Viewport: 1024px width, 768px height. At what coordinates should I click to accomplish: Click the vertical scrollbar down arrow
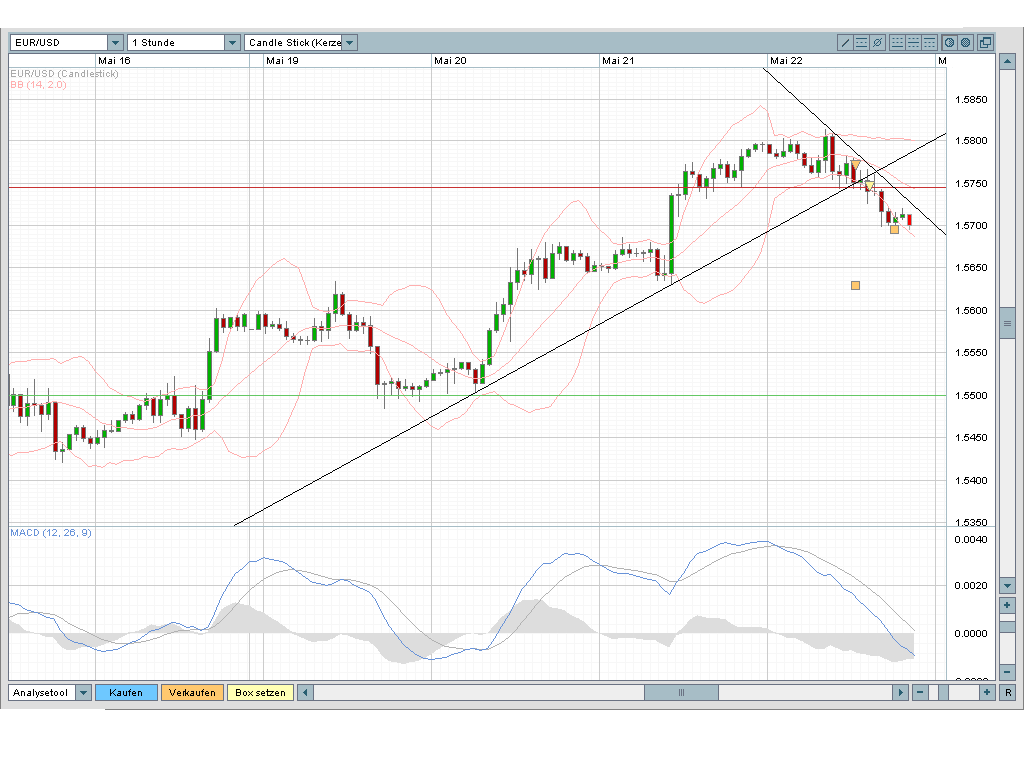point(1007,586)
